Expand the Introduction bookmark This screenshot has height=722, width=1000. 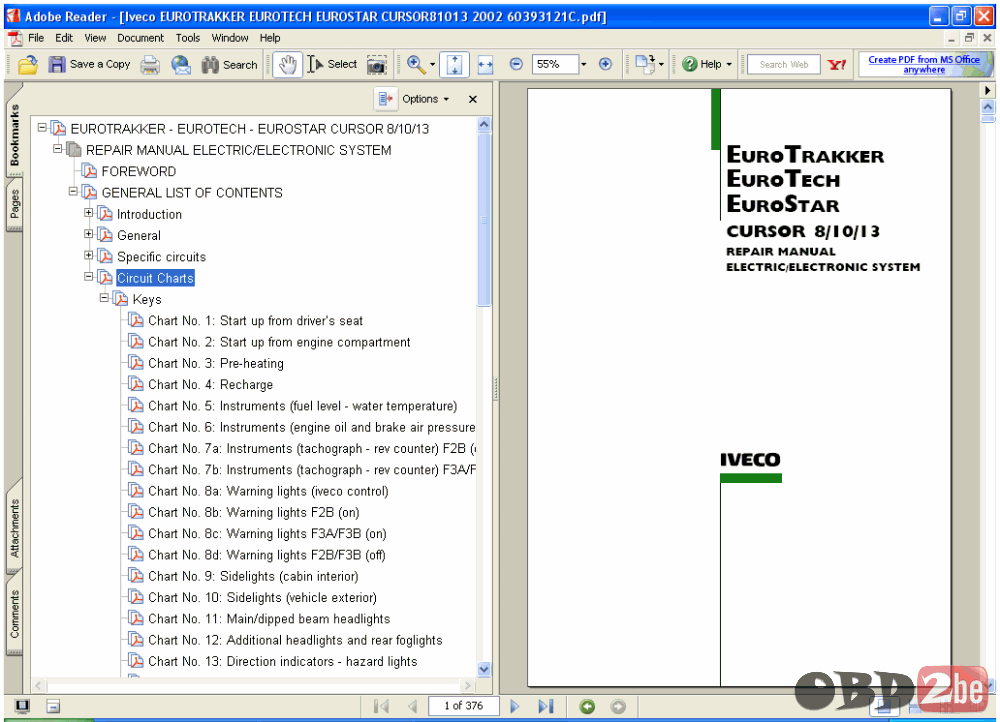point(89,213)
